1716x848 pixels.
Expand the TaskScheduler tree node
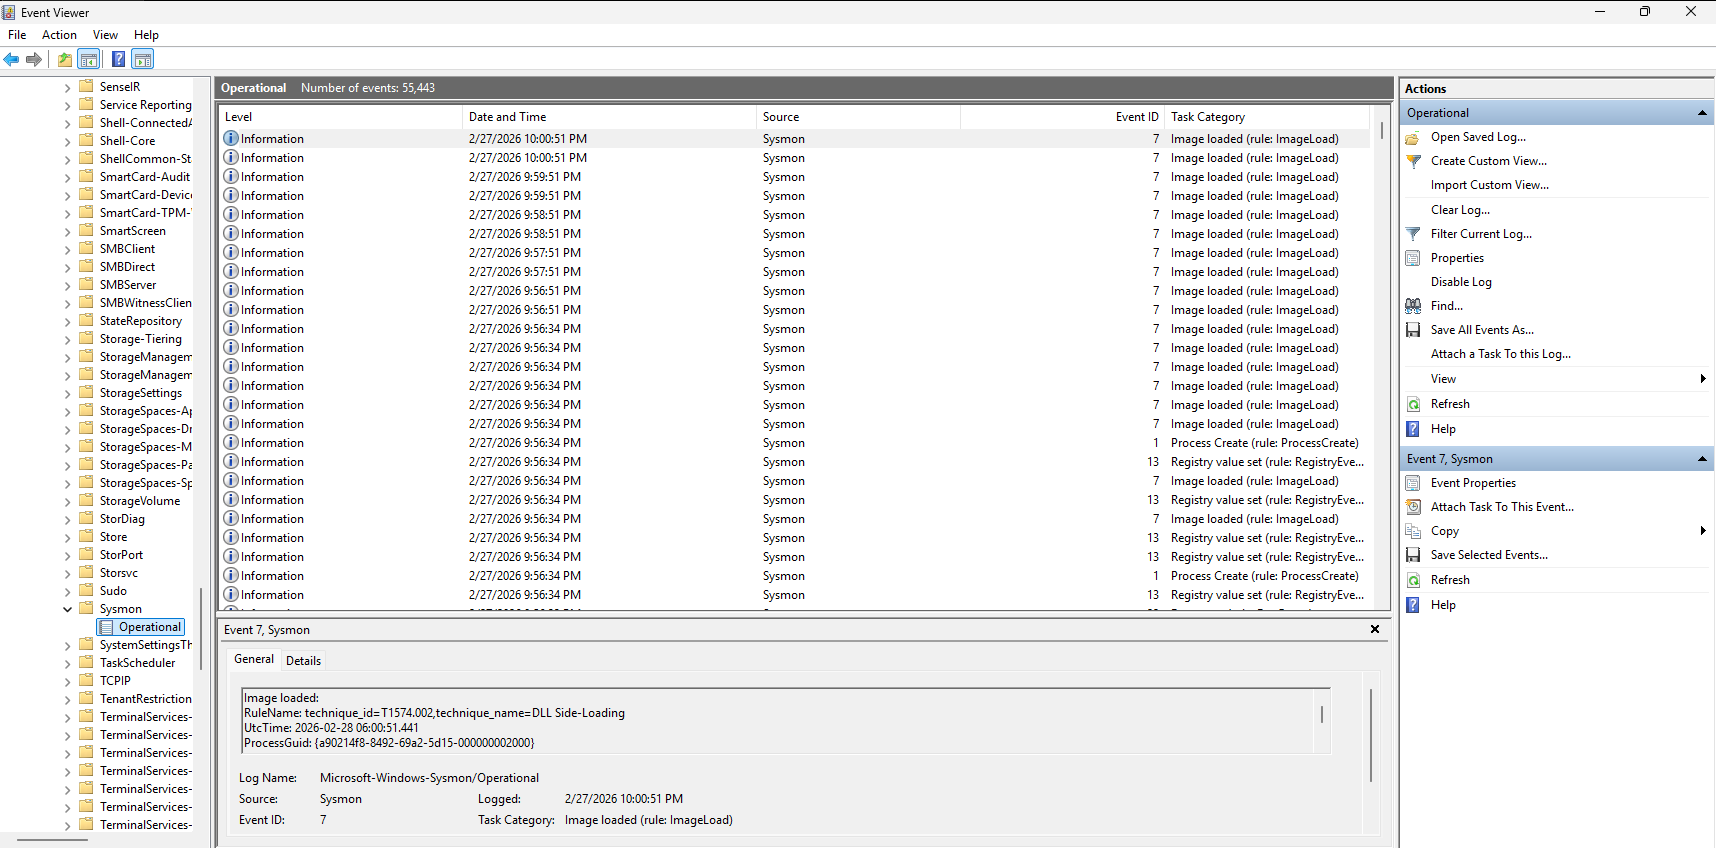click(x=67, y=663)
